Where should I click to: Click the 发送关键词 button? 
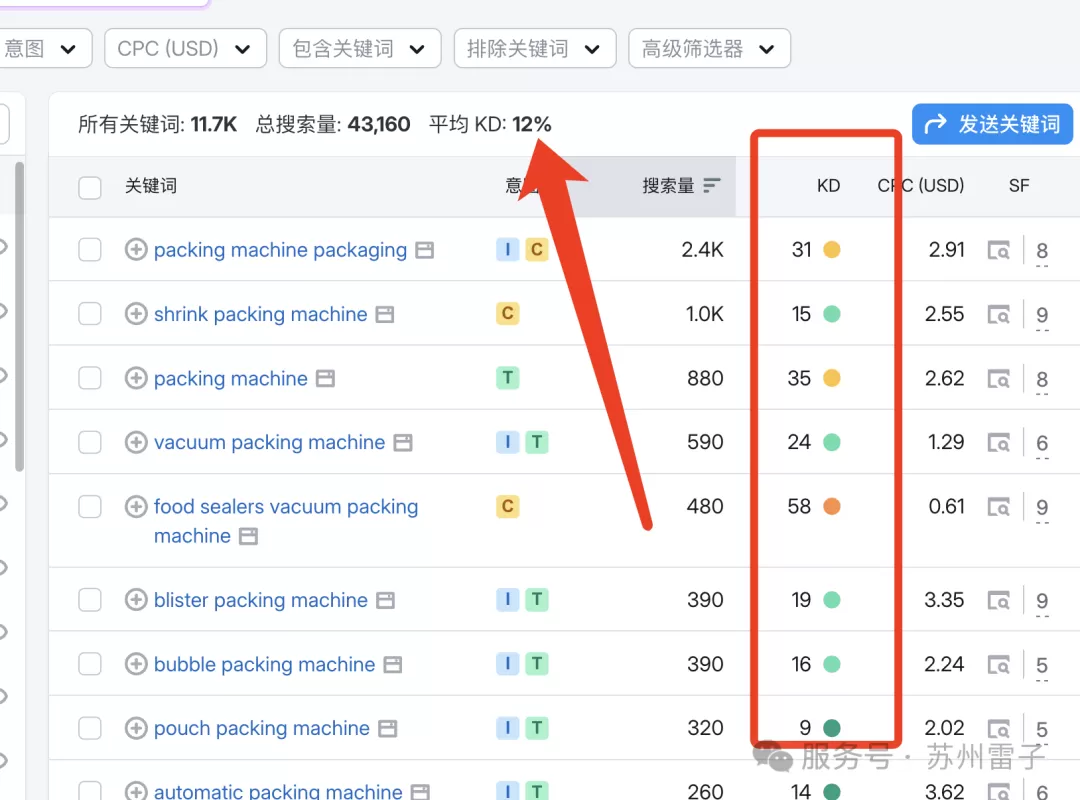tap(993, 124)
